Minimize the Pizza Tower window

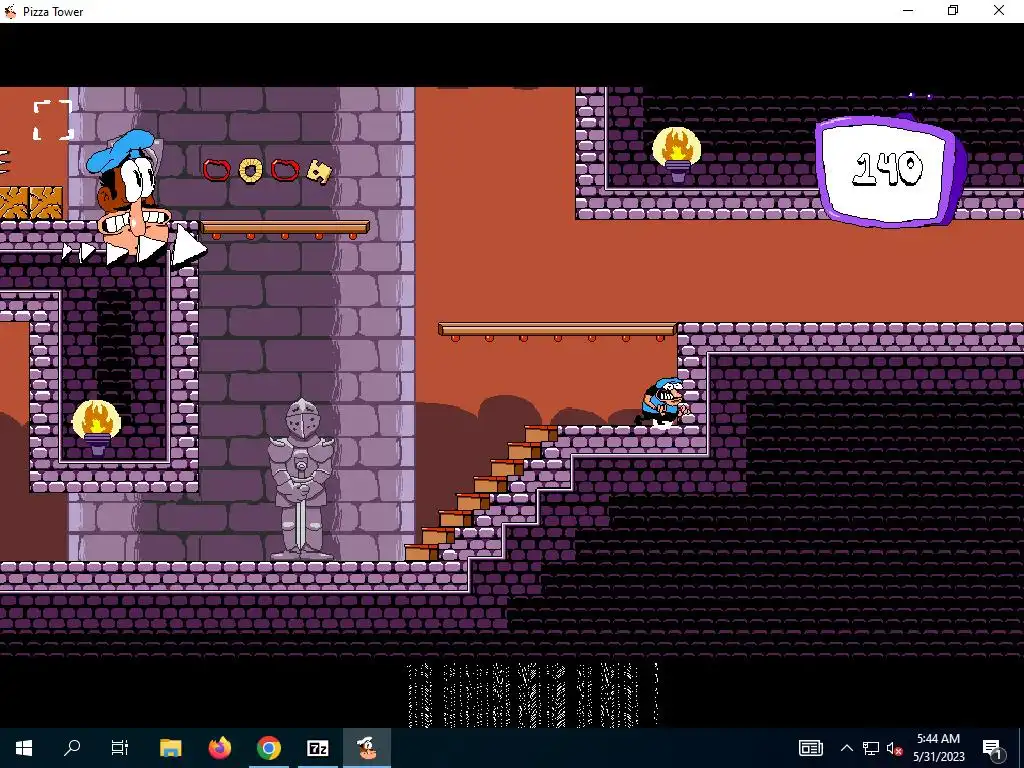tap(908, 10)
